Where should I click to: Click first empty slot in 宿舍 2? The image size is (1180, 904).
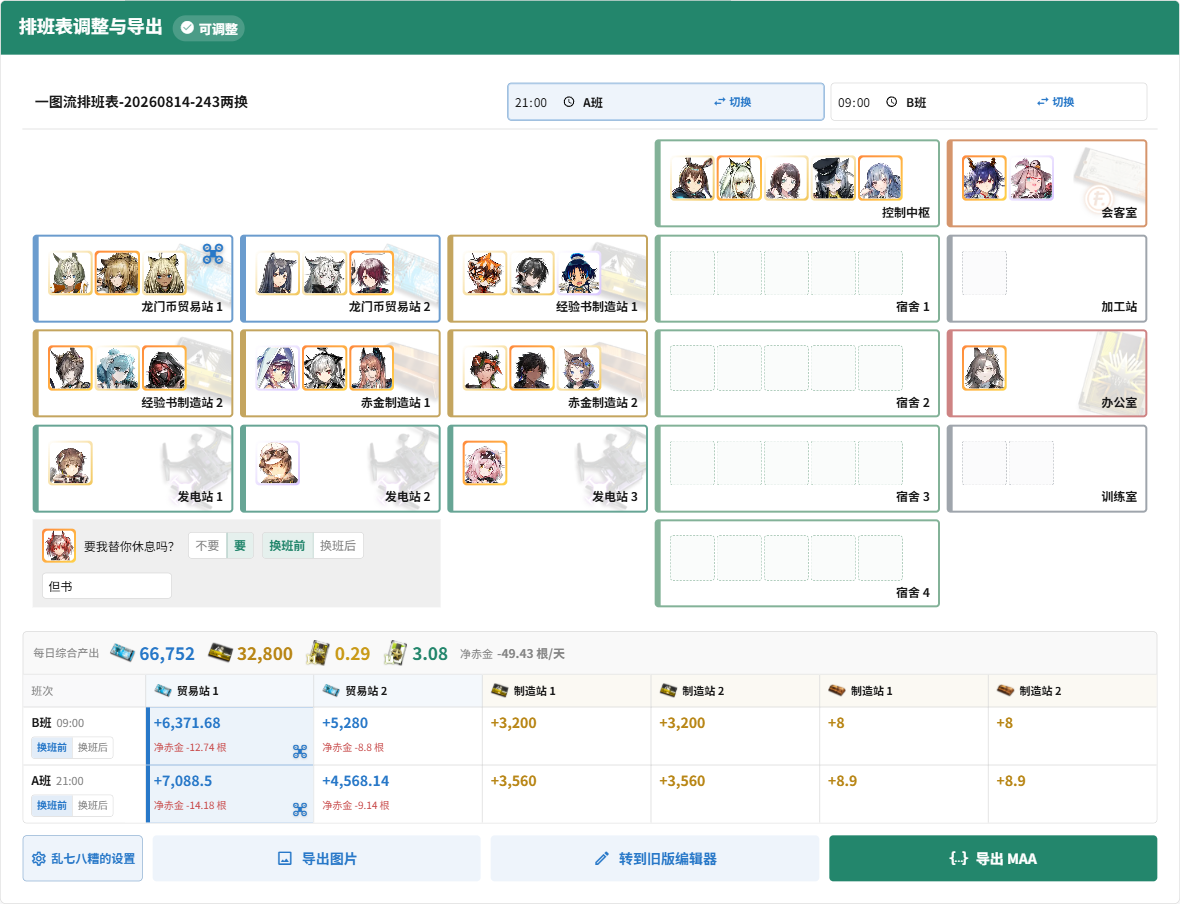point(692,368)
